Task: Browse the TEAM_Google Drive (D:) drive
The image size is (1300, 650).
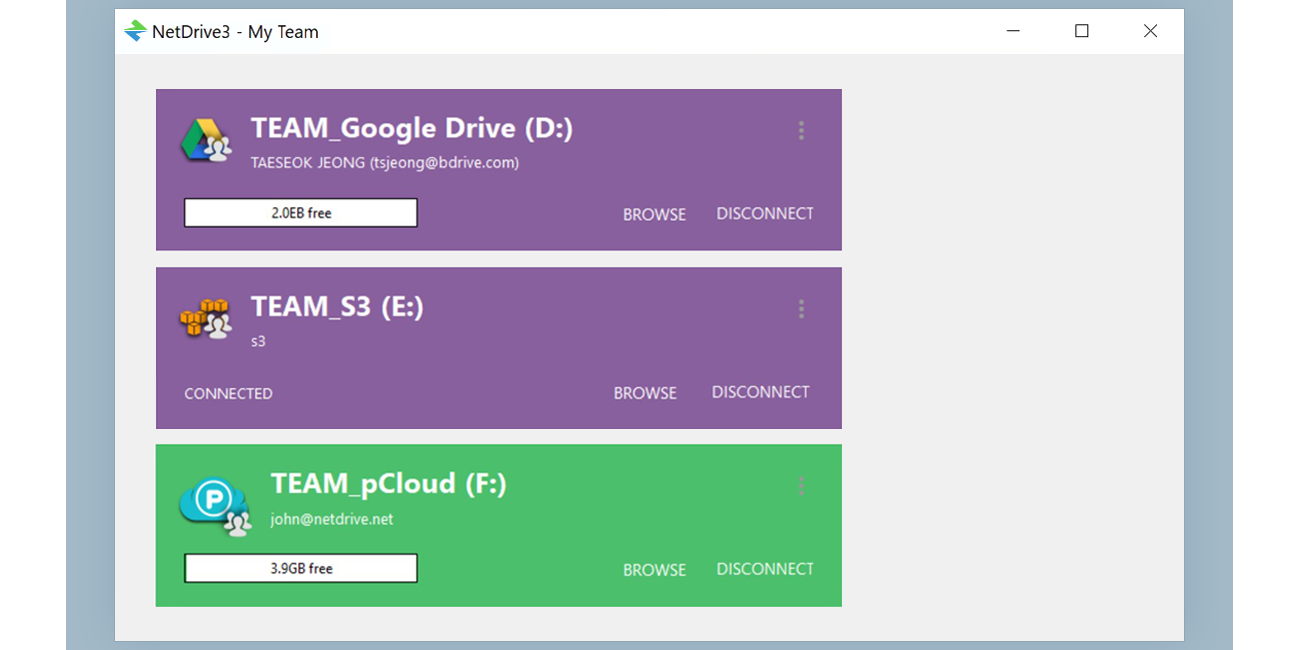Action: [x=654, y=214]
